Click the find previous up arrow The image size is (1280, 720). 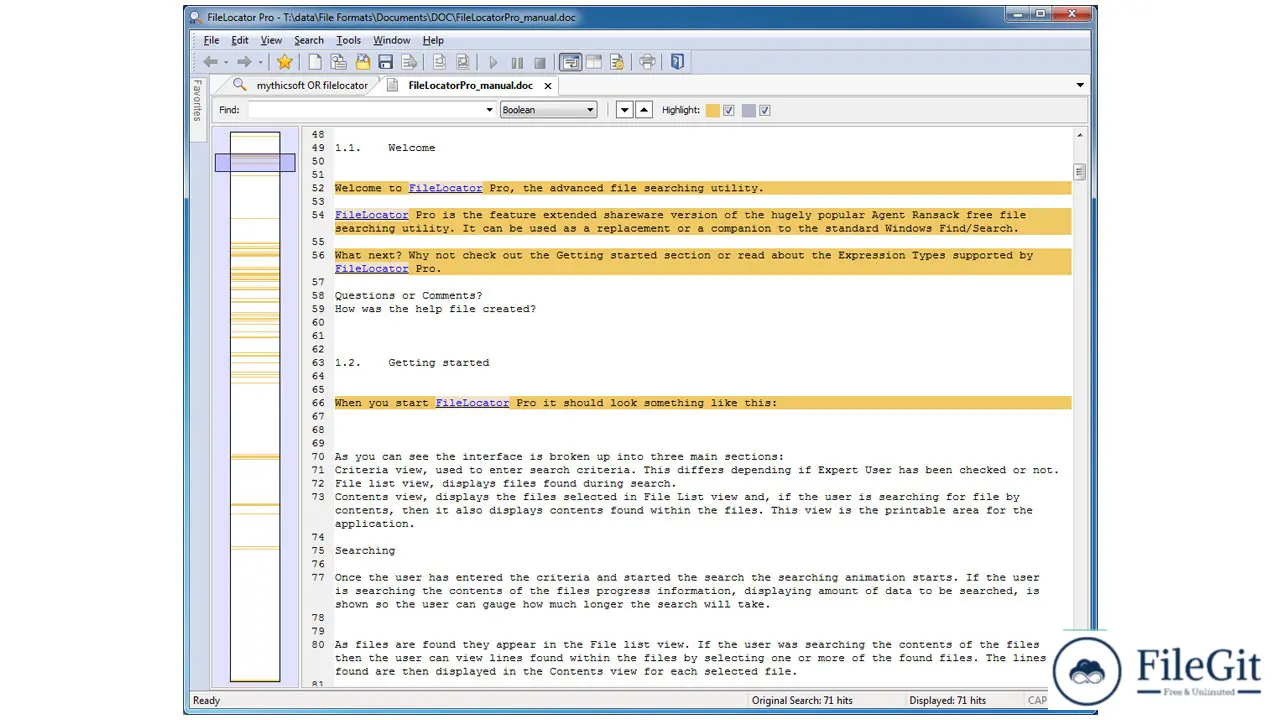point(644,110)
